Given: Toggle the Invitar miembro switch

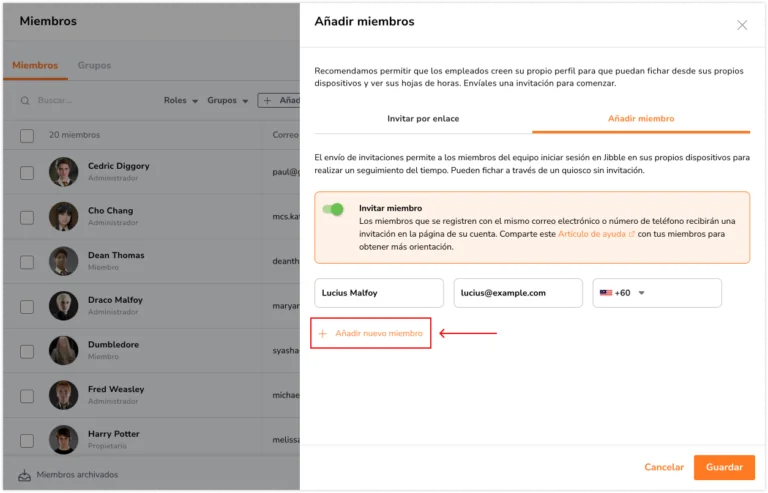Looking at the screenshot, I should [x=333, y=210].
